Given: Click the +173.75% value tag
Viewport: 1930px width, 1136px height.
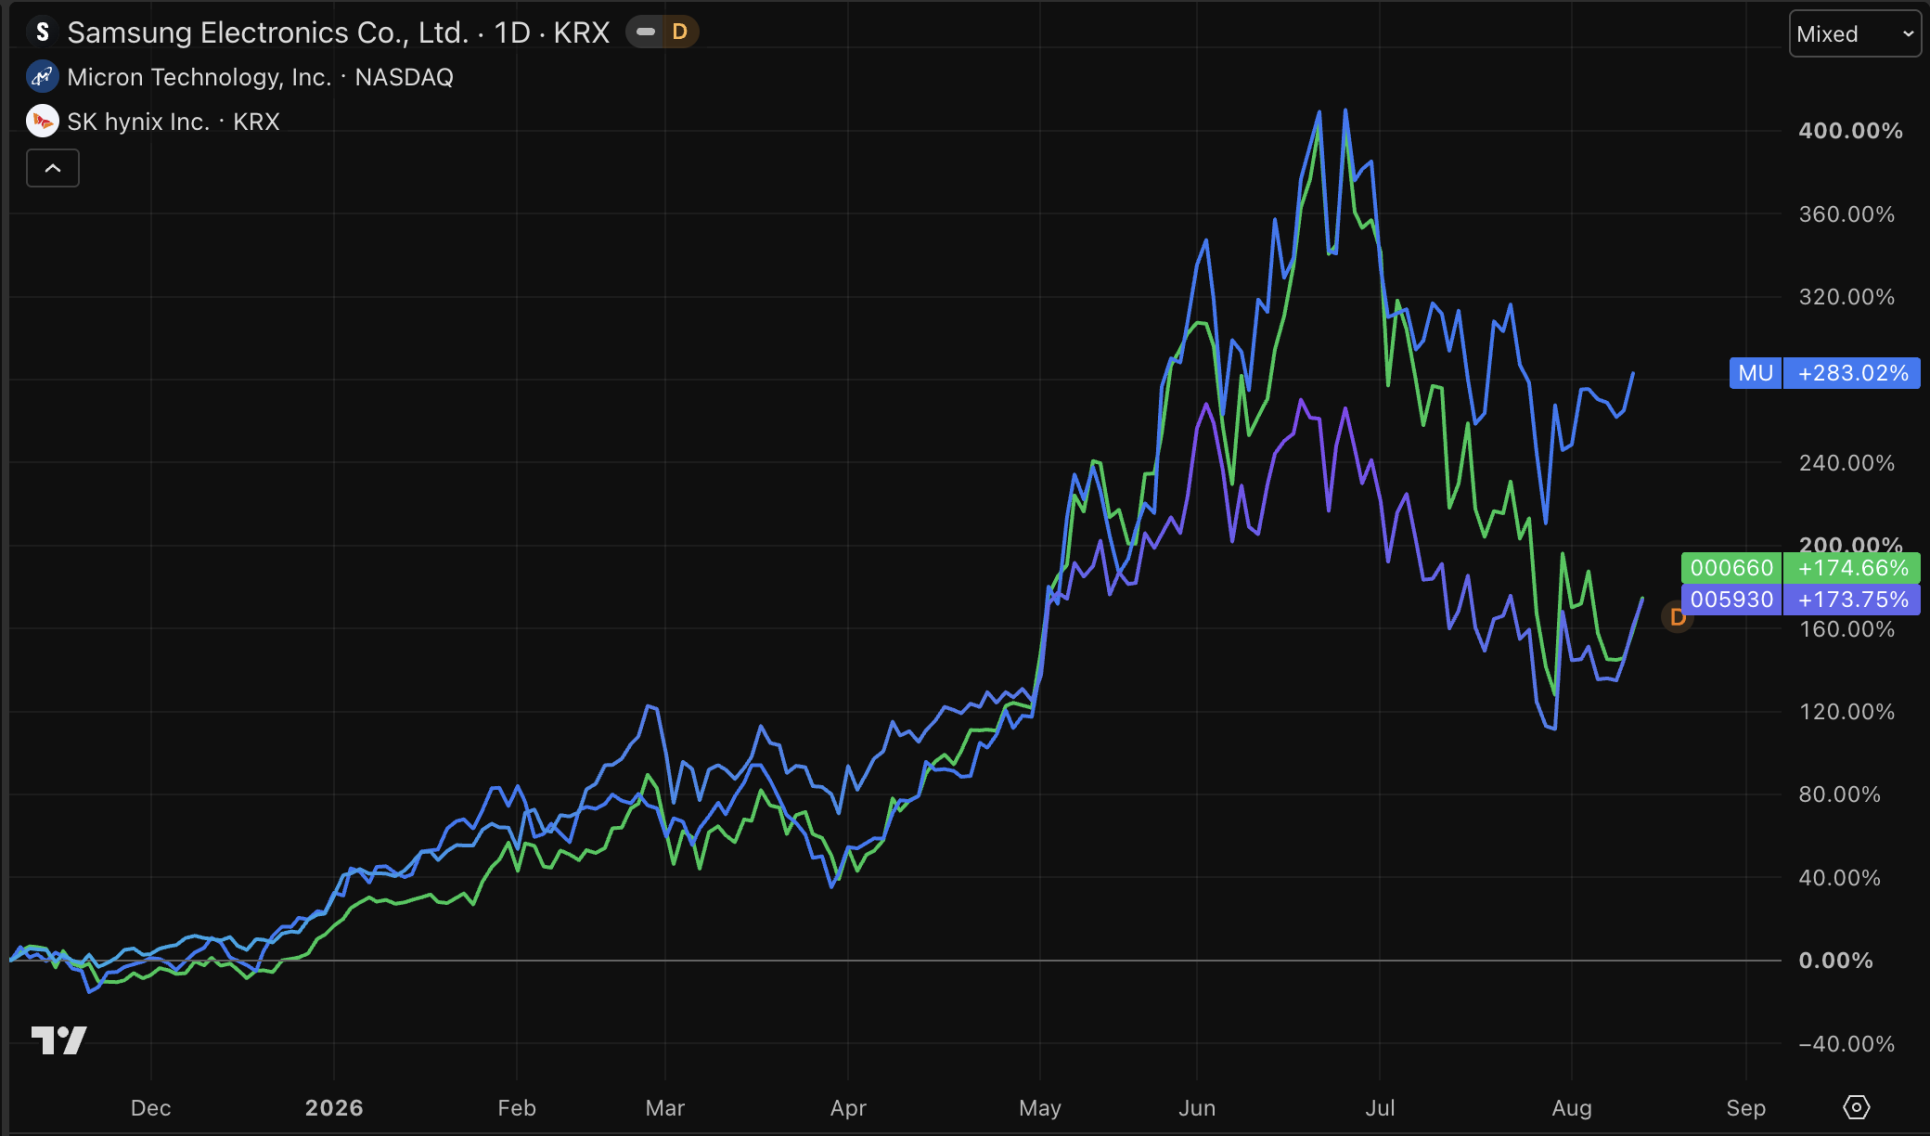Looking at the screenshot, I should tap(1852, 599).
